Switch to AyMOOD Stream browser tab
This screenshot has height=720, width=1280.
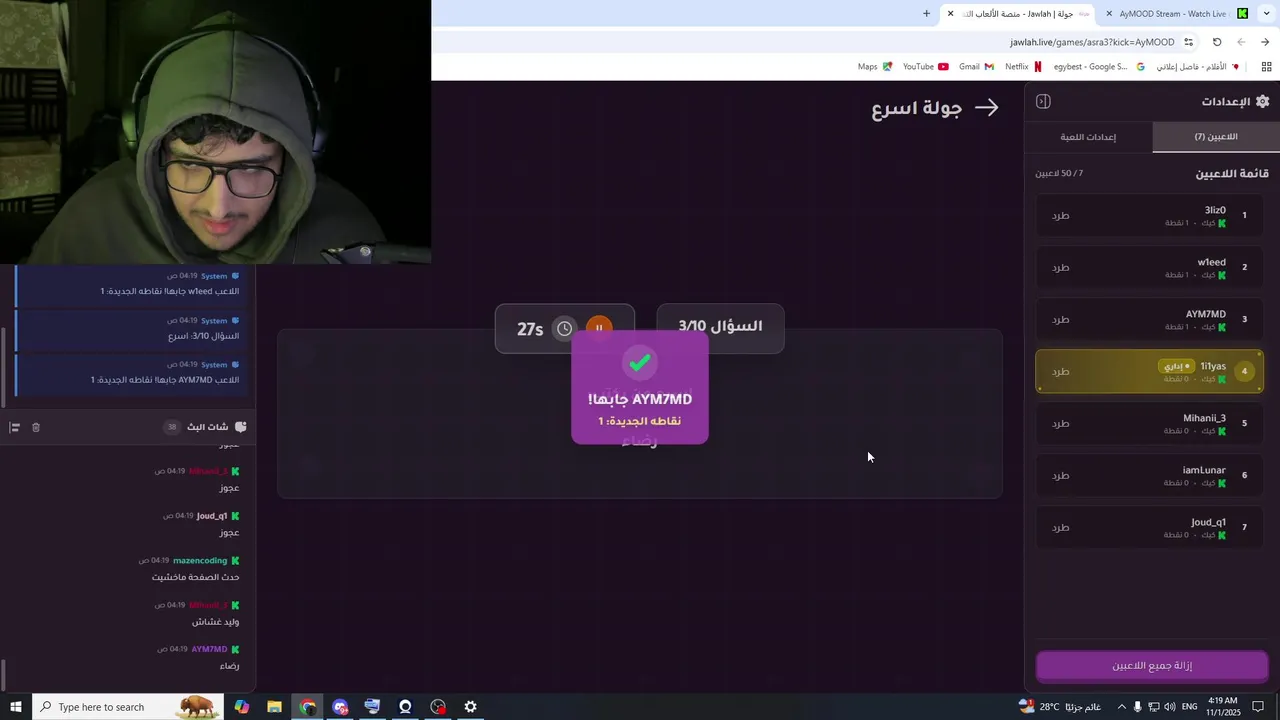coord(1175,14)
